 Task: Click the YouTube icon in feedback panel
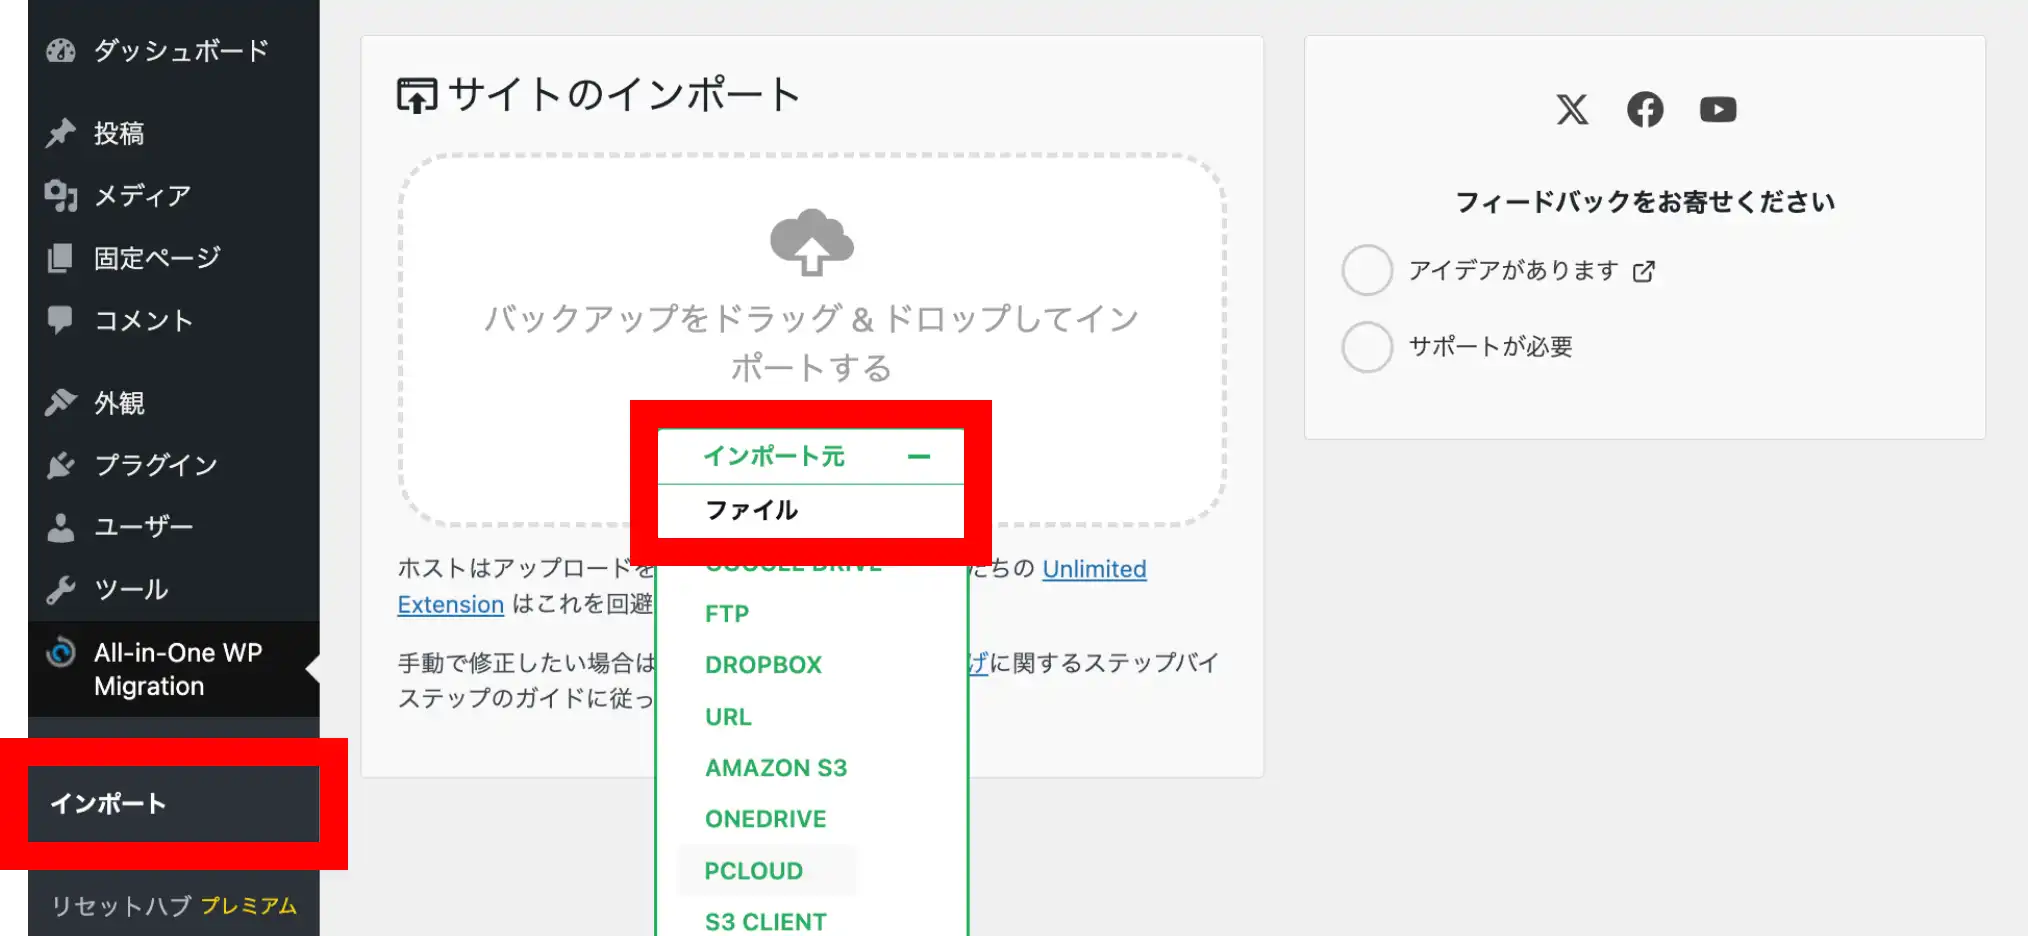(1718, 110)
